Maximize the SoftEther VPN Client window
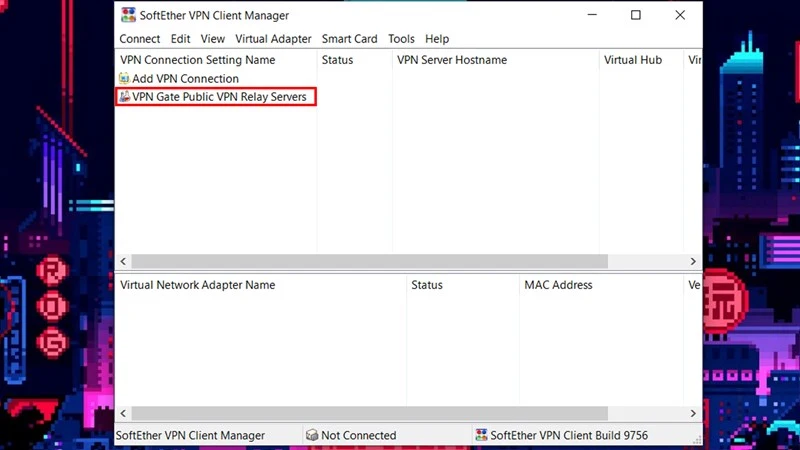 [635, 15]
